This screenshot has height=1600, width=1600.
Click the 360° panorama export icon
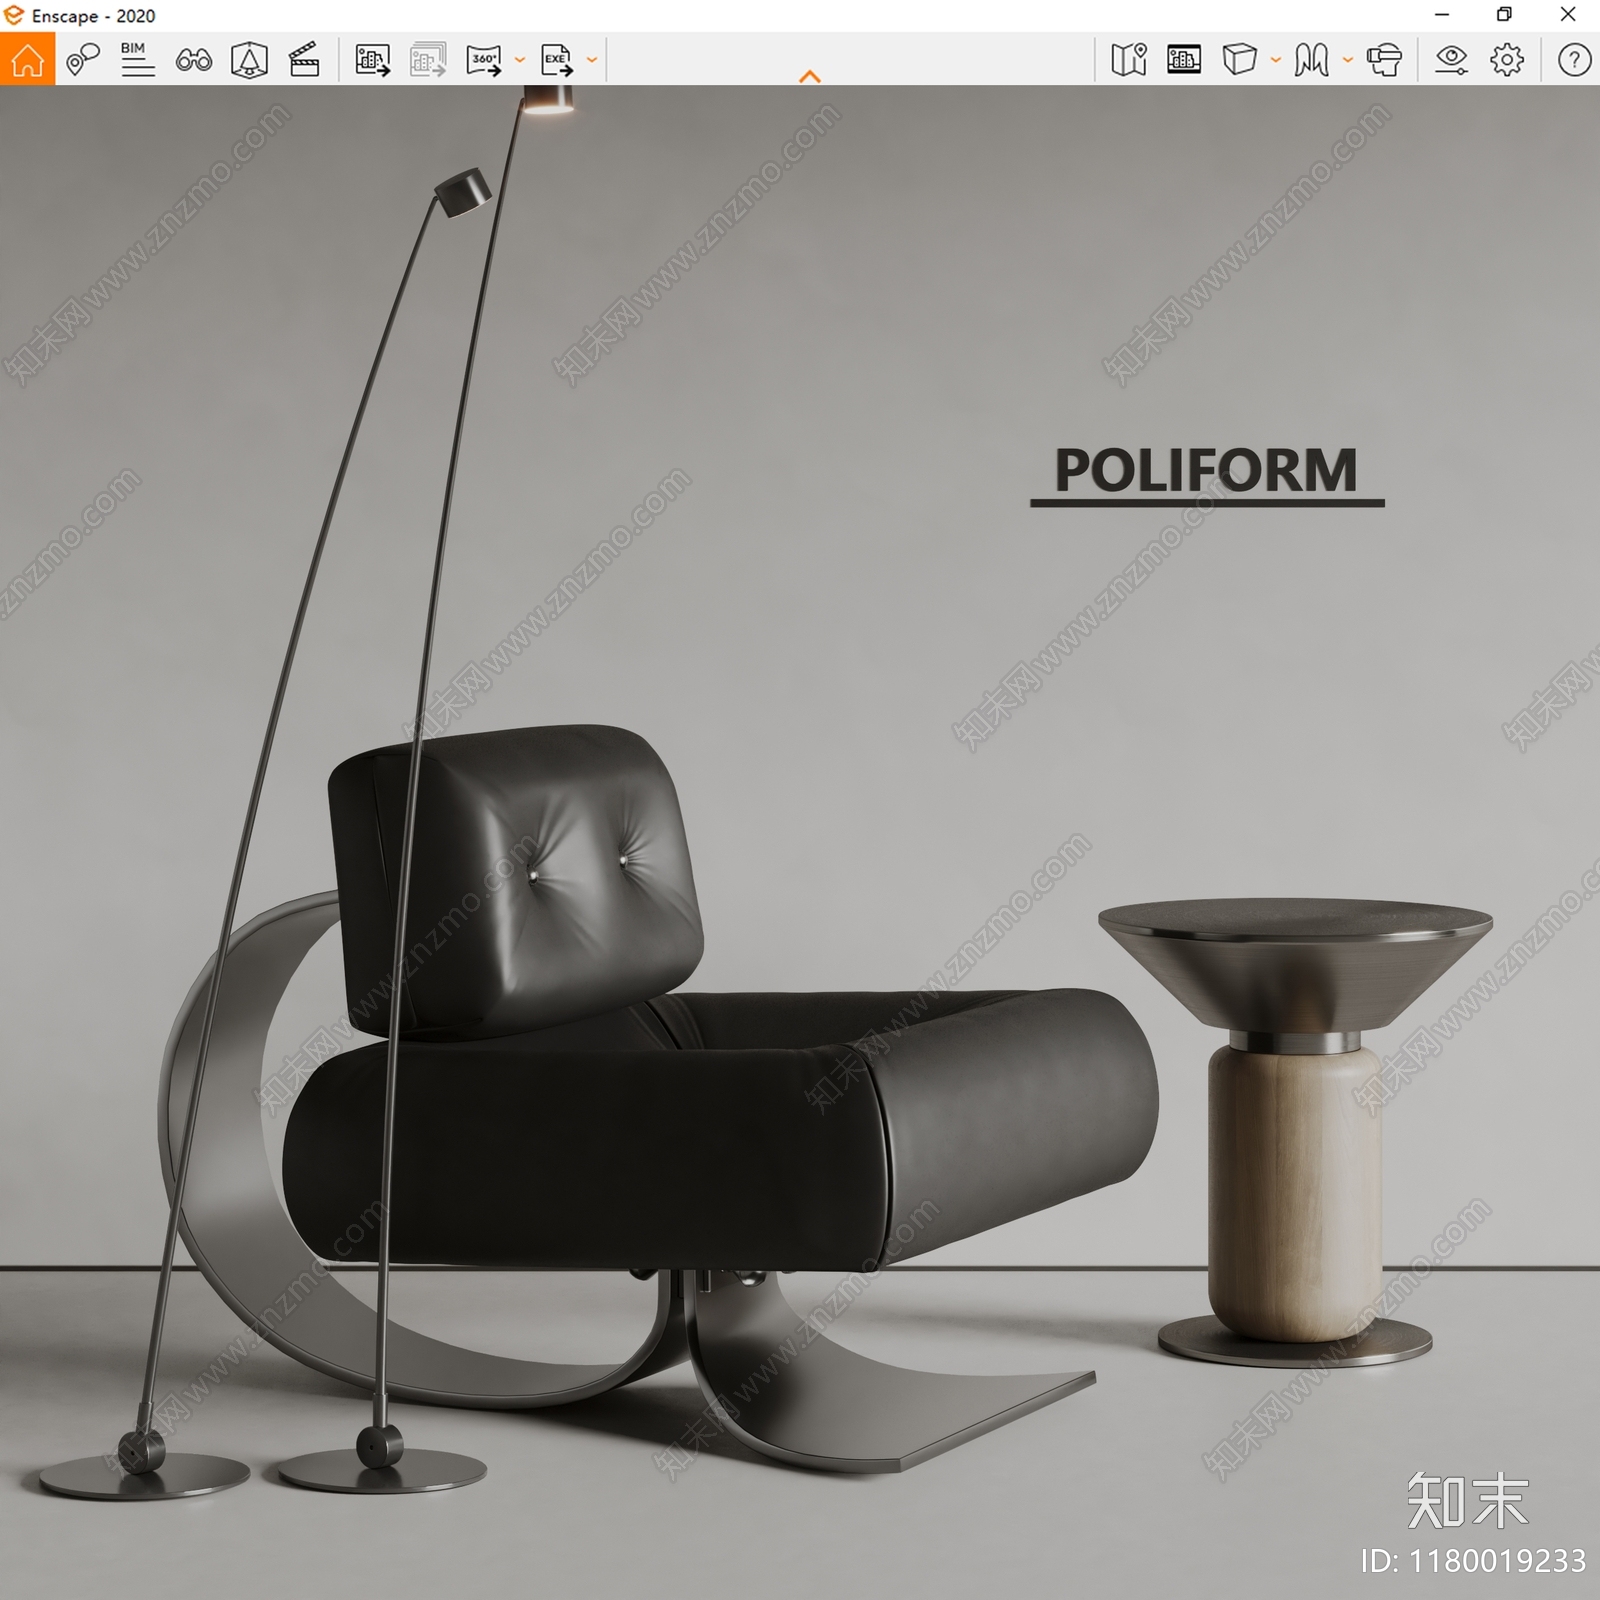click(x=485, y=60)
